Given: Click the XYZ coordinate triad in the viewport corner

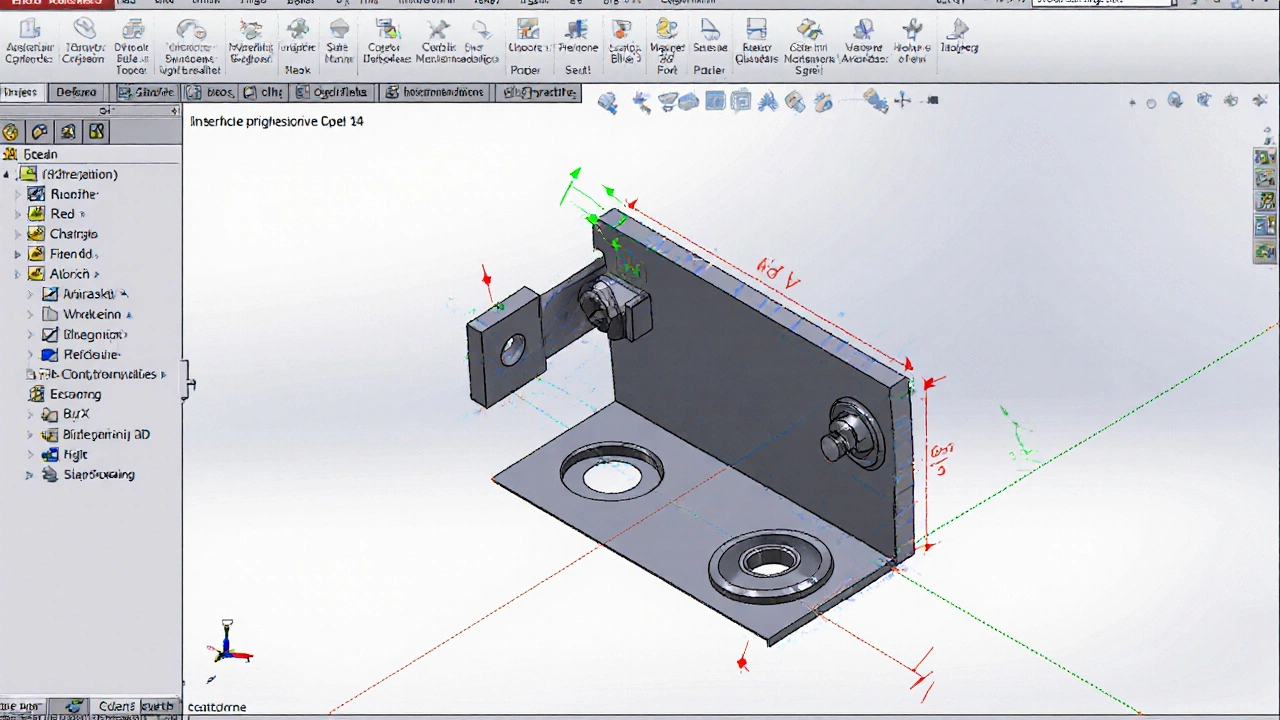Looking at the screenshot, I should click(229, 642).
